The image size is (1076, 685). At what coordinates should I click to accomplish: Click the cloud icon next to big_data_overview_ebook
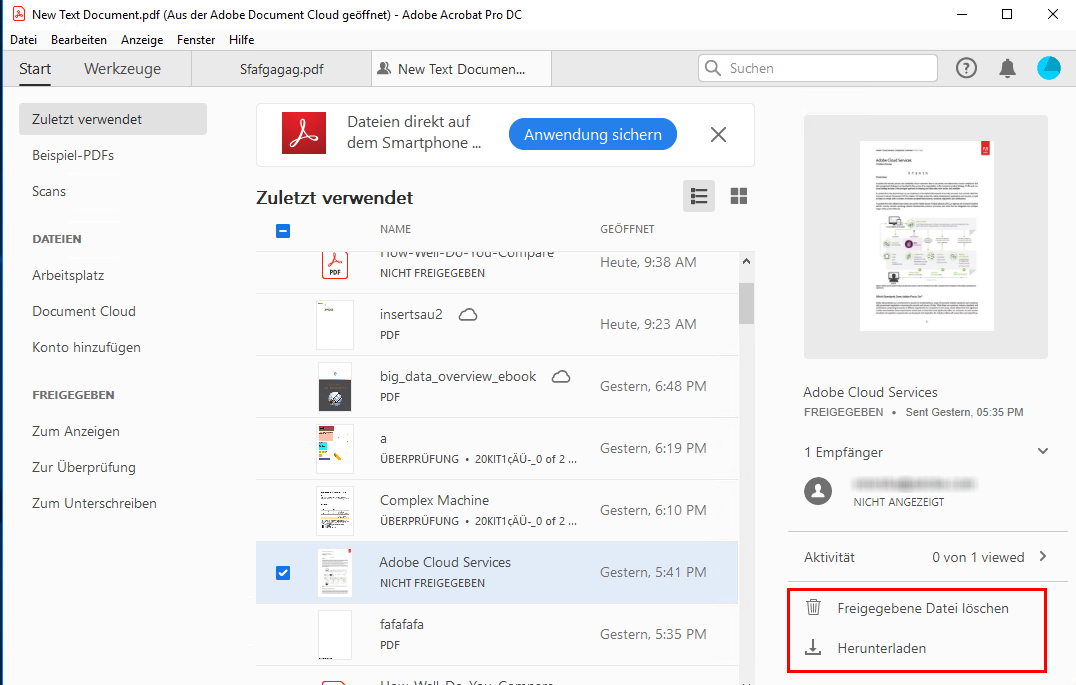point(561,376)
